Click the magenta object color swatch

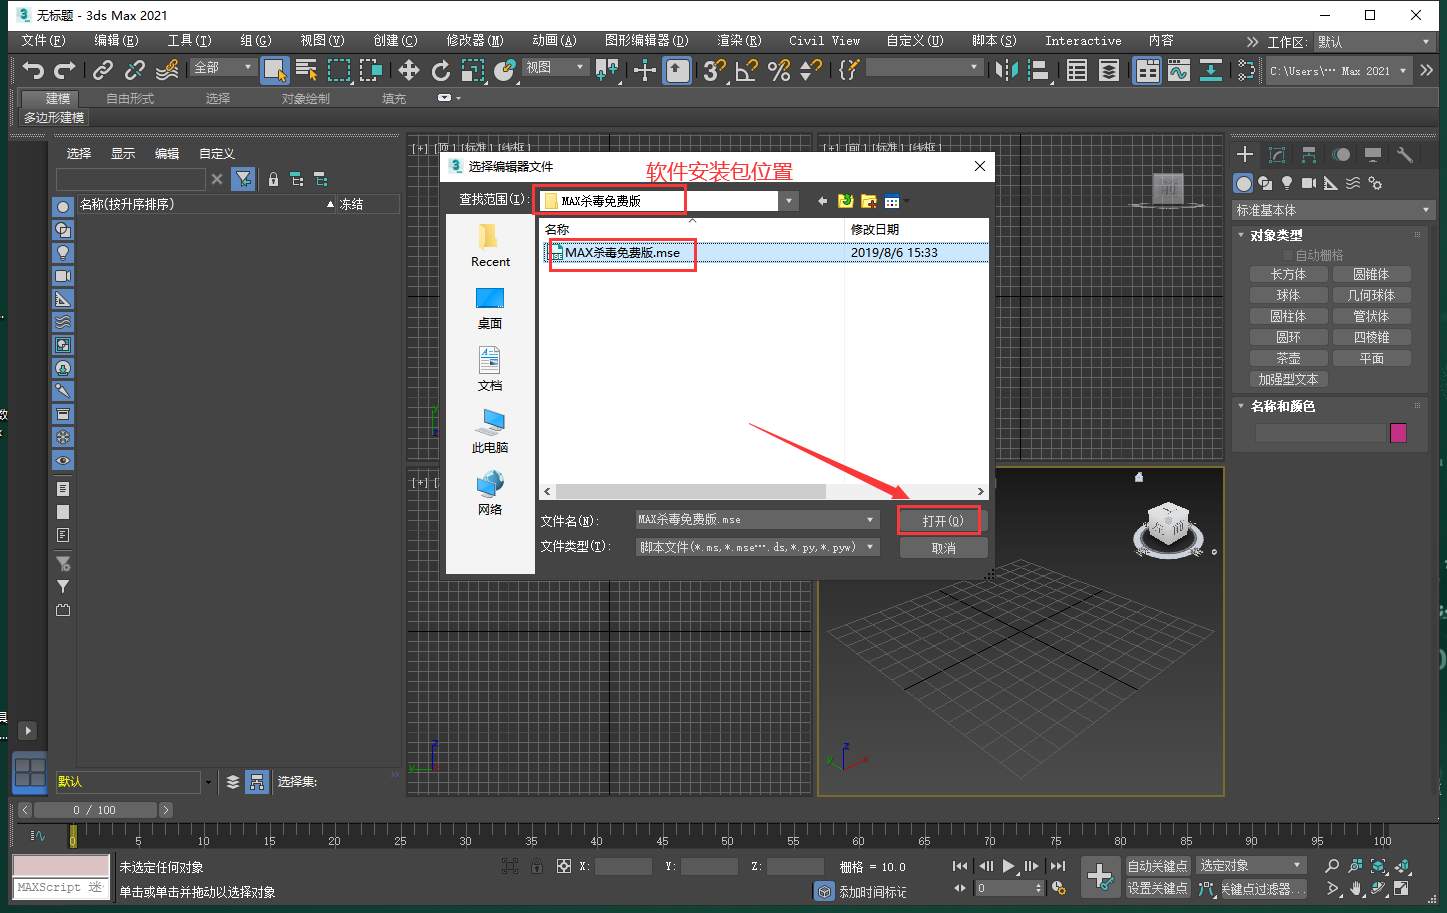coord(1398,433)
